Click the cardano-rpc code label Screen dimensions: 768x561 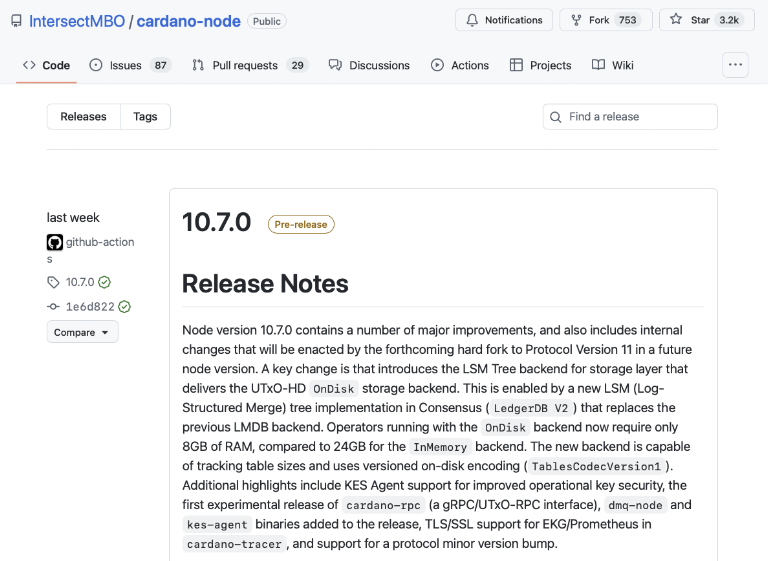coord(384,505)
